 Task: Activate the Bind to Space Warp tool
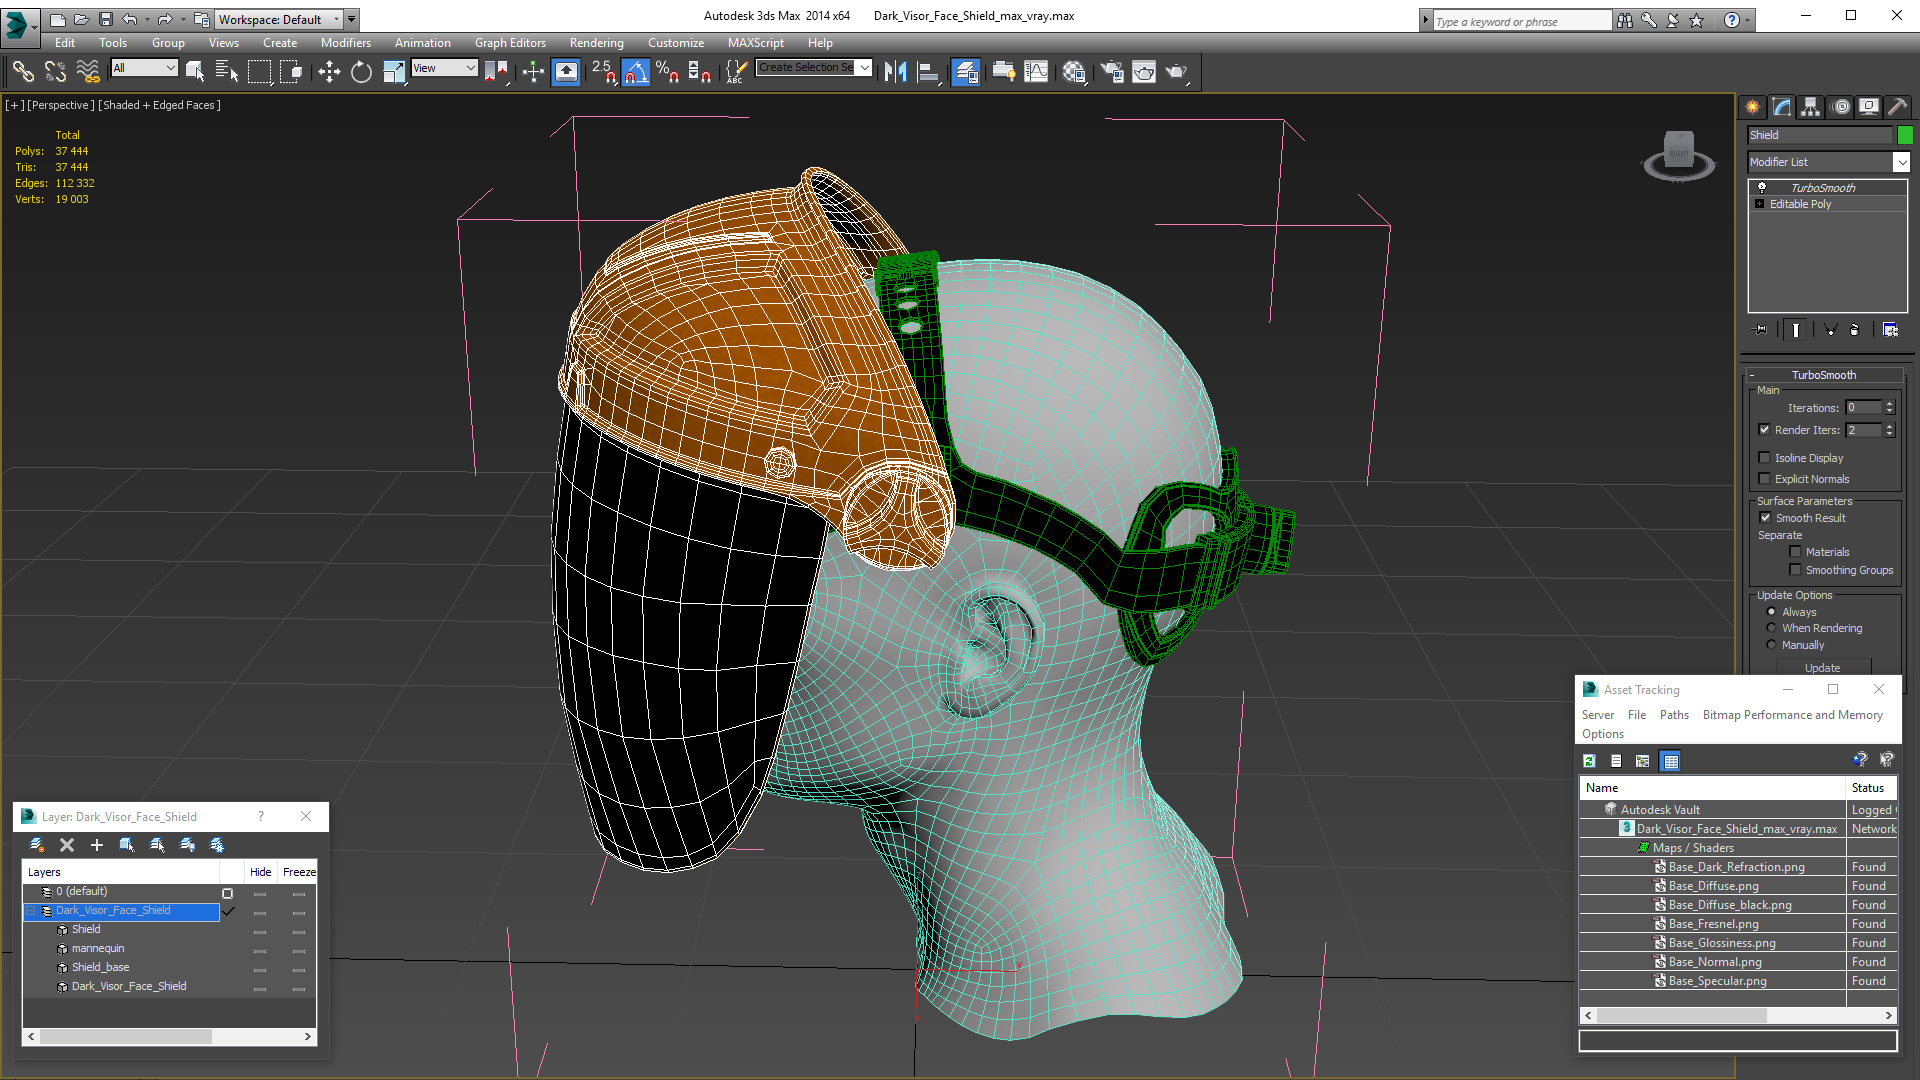click(88, 71)
